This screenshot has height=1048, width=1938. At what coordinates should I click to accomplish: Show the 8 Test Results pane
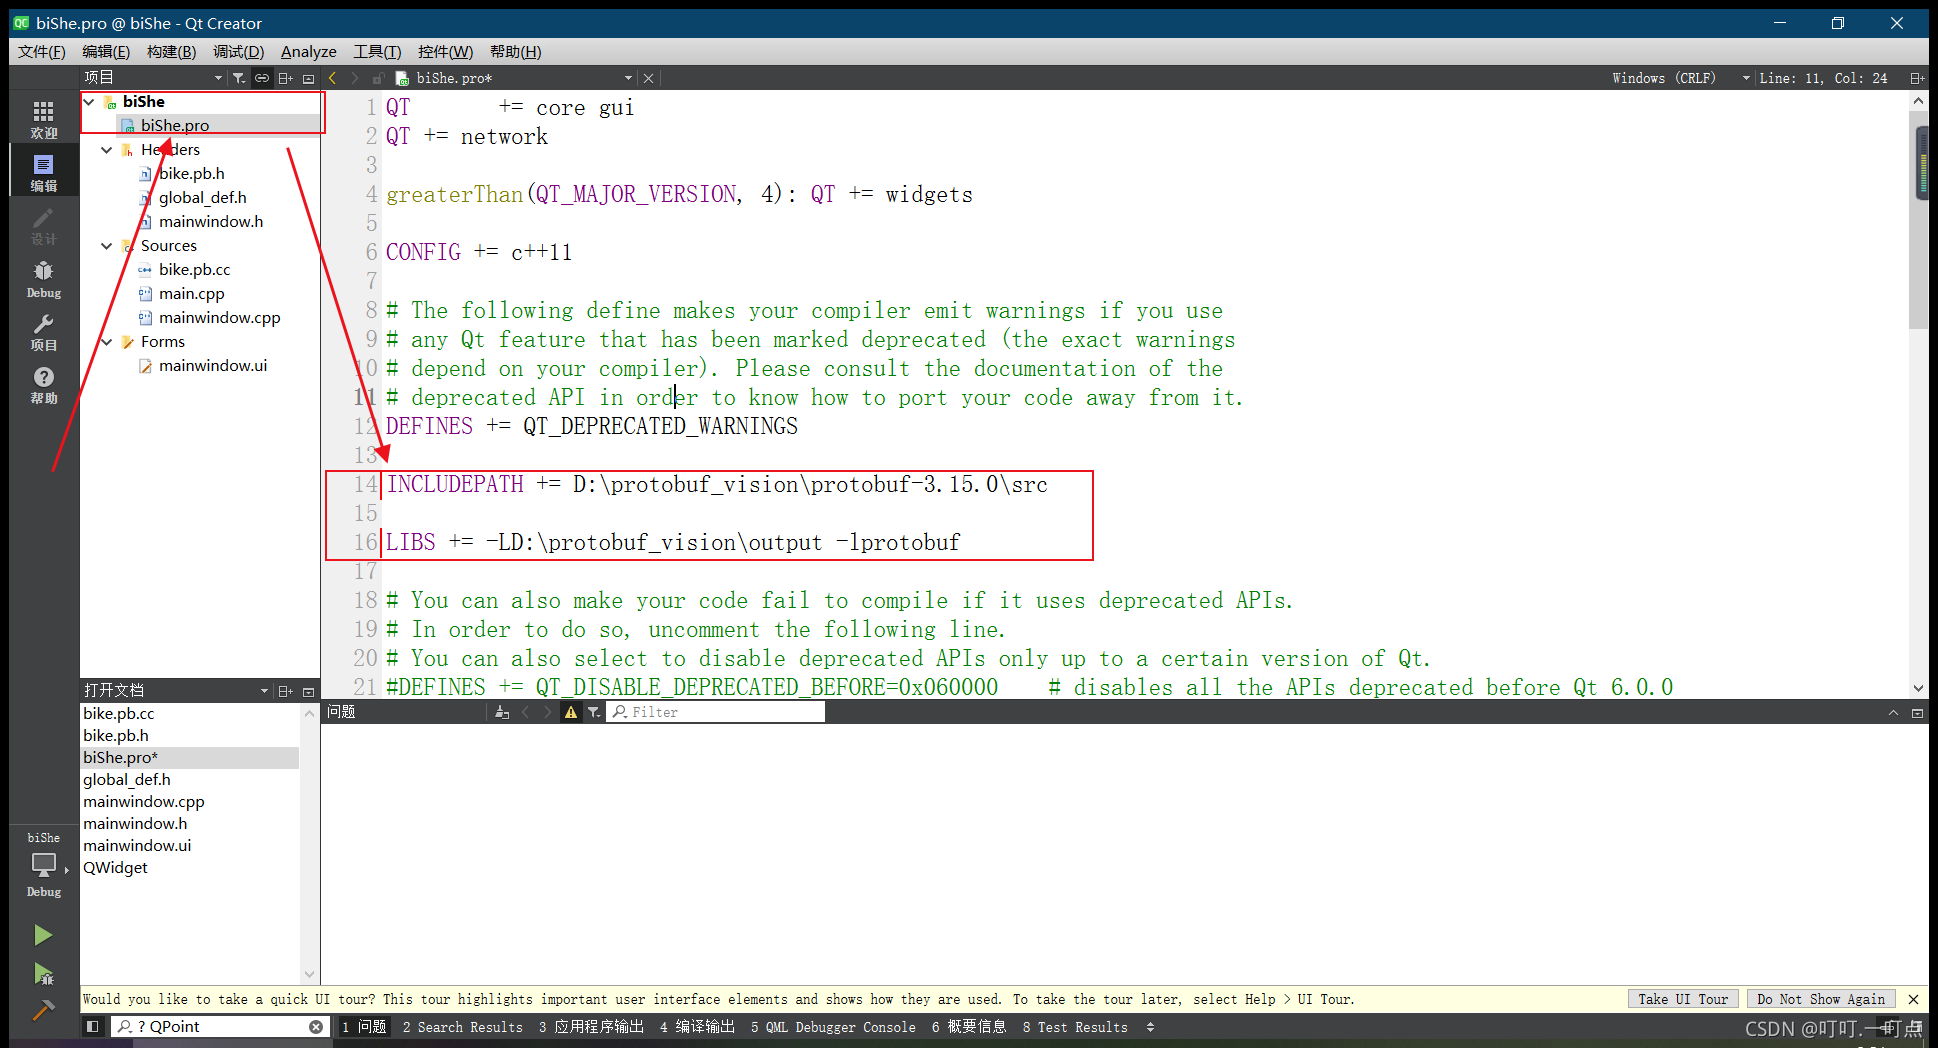click(1075, 1027)
